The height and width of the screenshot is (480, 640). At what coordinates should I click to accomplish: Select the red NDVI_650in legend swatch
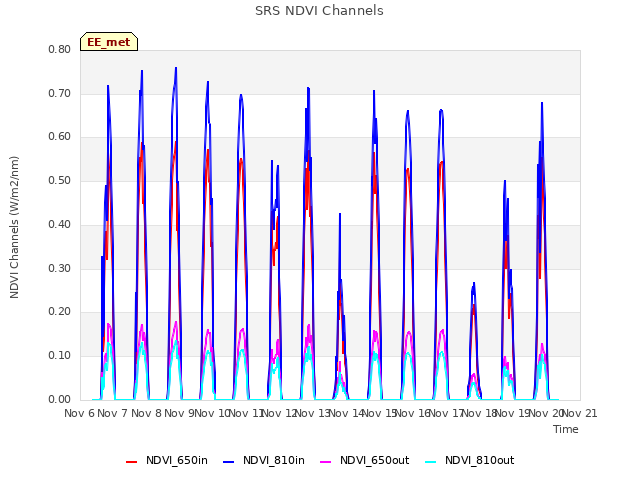tap(131, 462)
